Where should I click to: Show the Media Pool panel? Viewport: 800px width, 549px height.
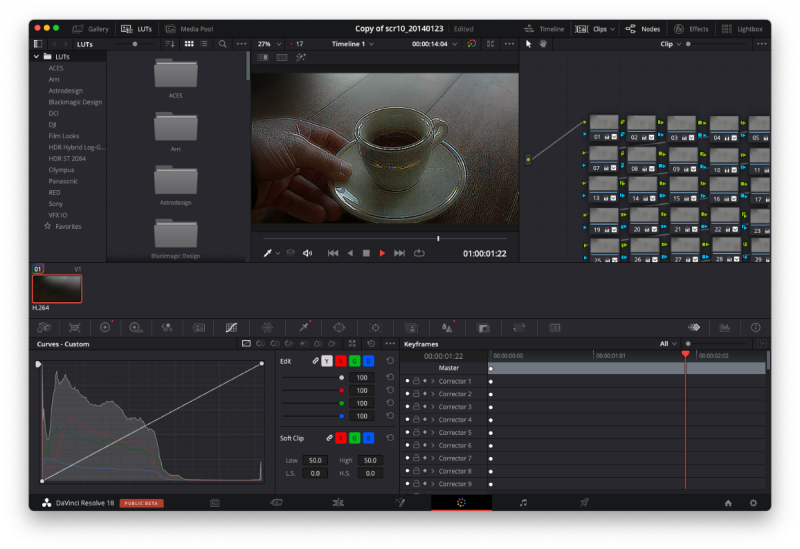pos(188,29)
